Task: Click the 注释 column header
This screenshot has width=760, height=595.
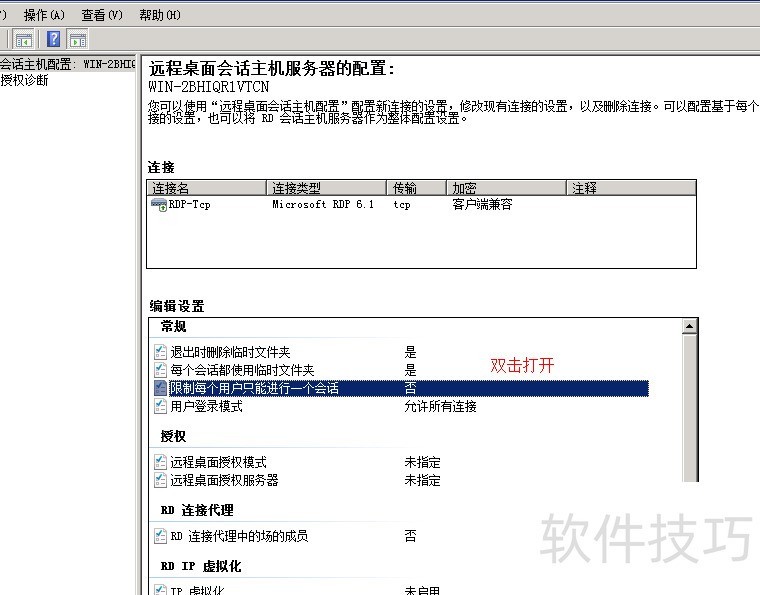Action: (630, 188)
